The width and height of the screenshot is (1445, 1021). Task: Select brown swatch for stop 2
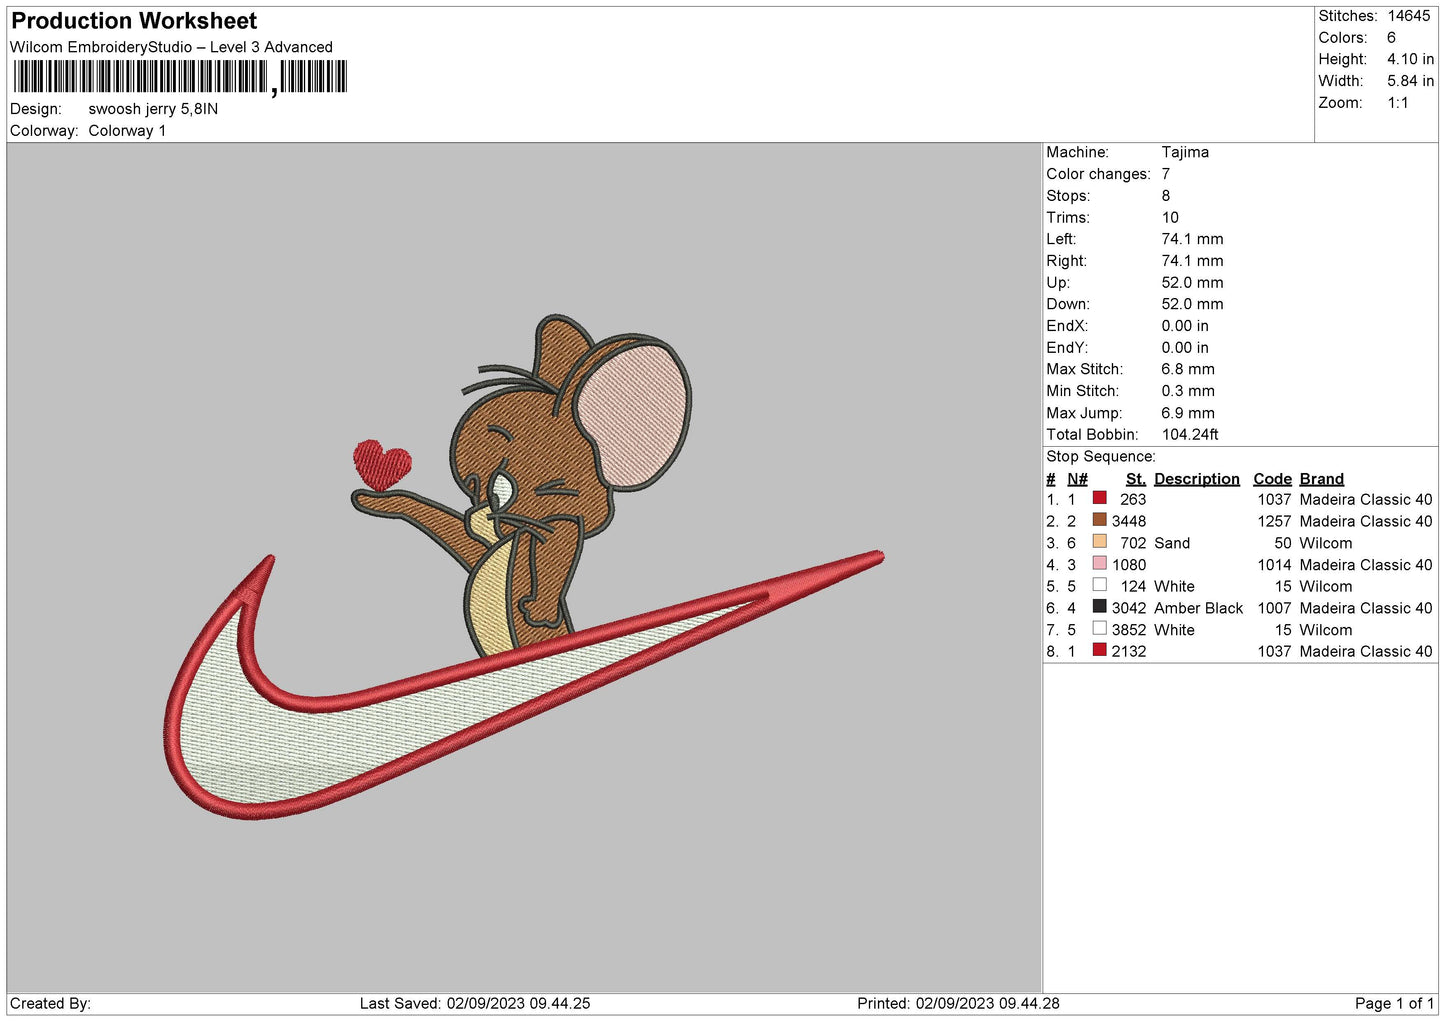1099,520
